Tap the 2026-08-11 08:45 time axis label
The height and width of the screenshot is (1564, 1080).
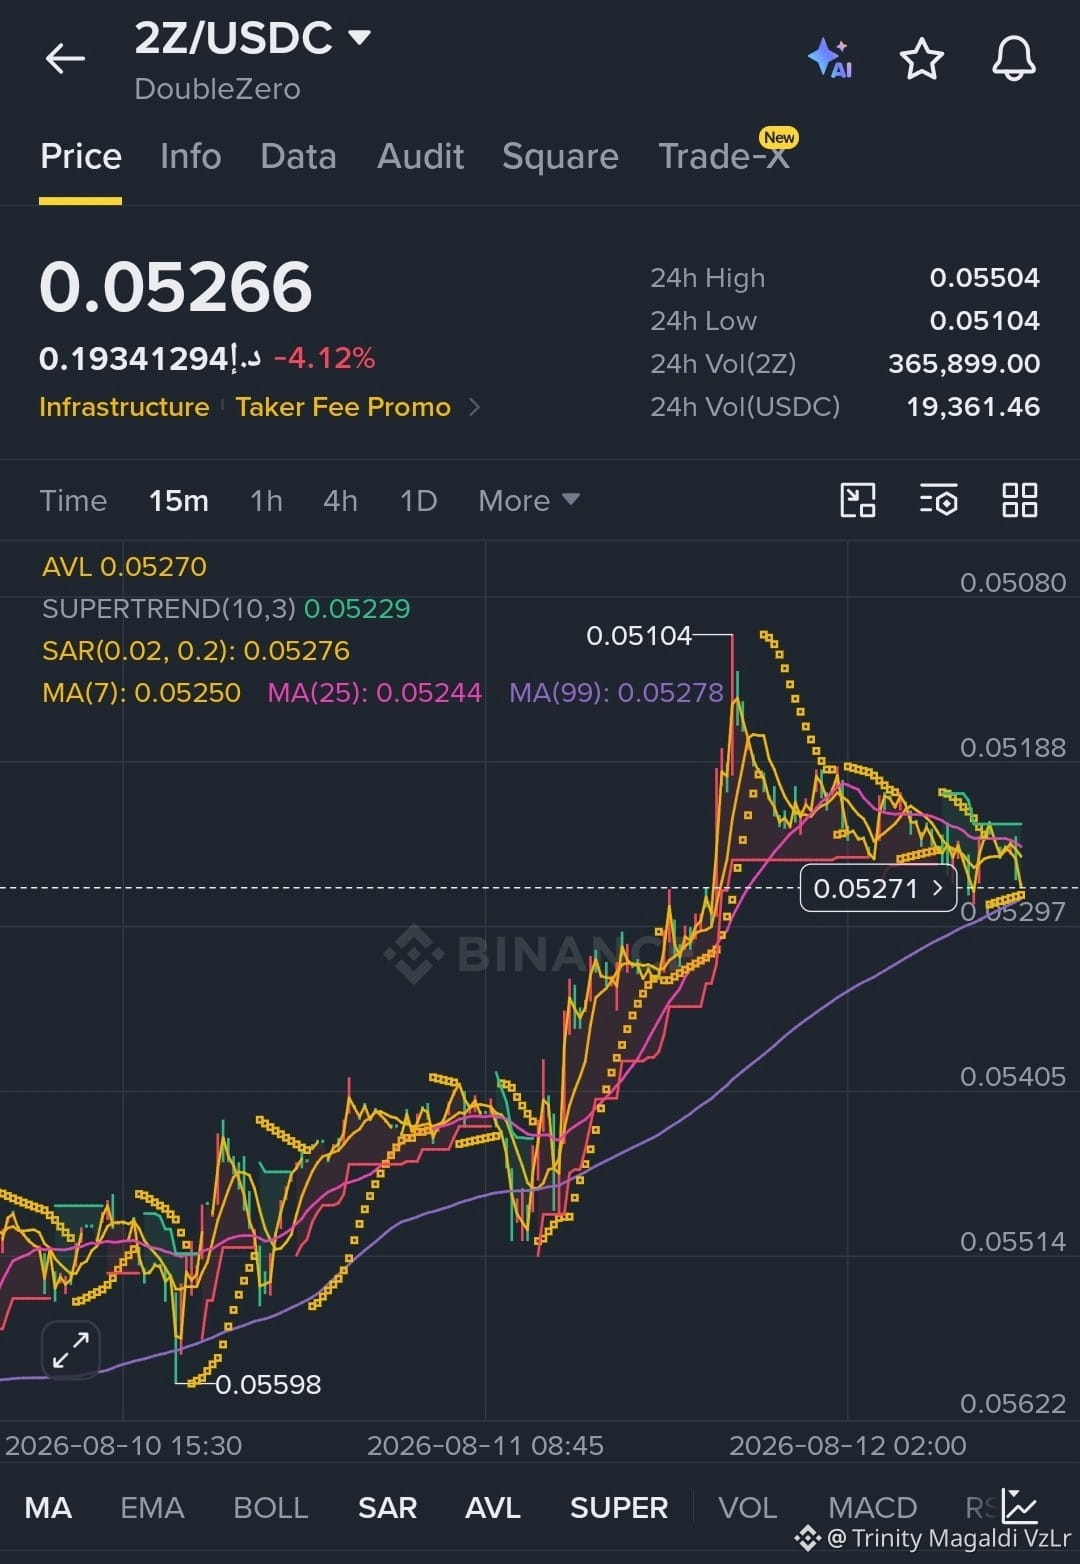point(485,1445)
